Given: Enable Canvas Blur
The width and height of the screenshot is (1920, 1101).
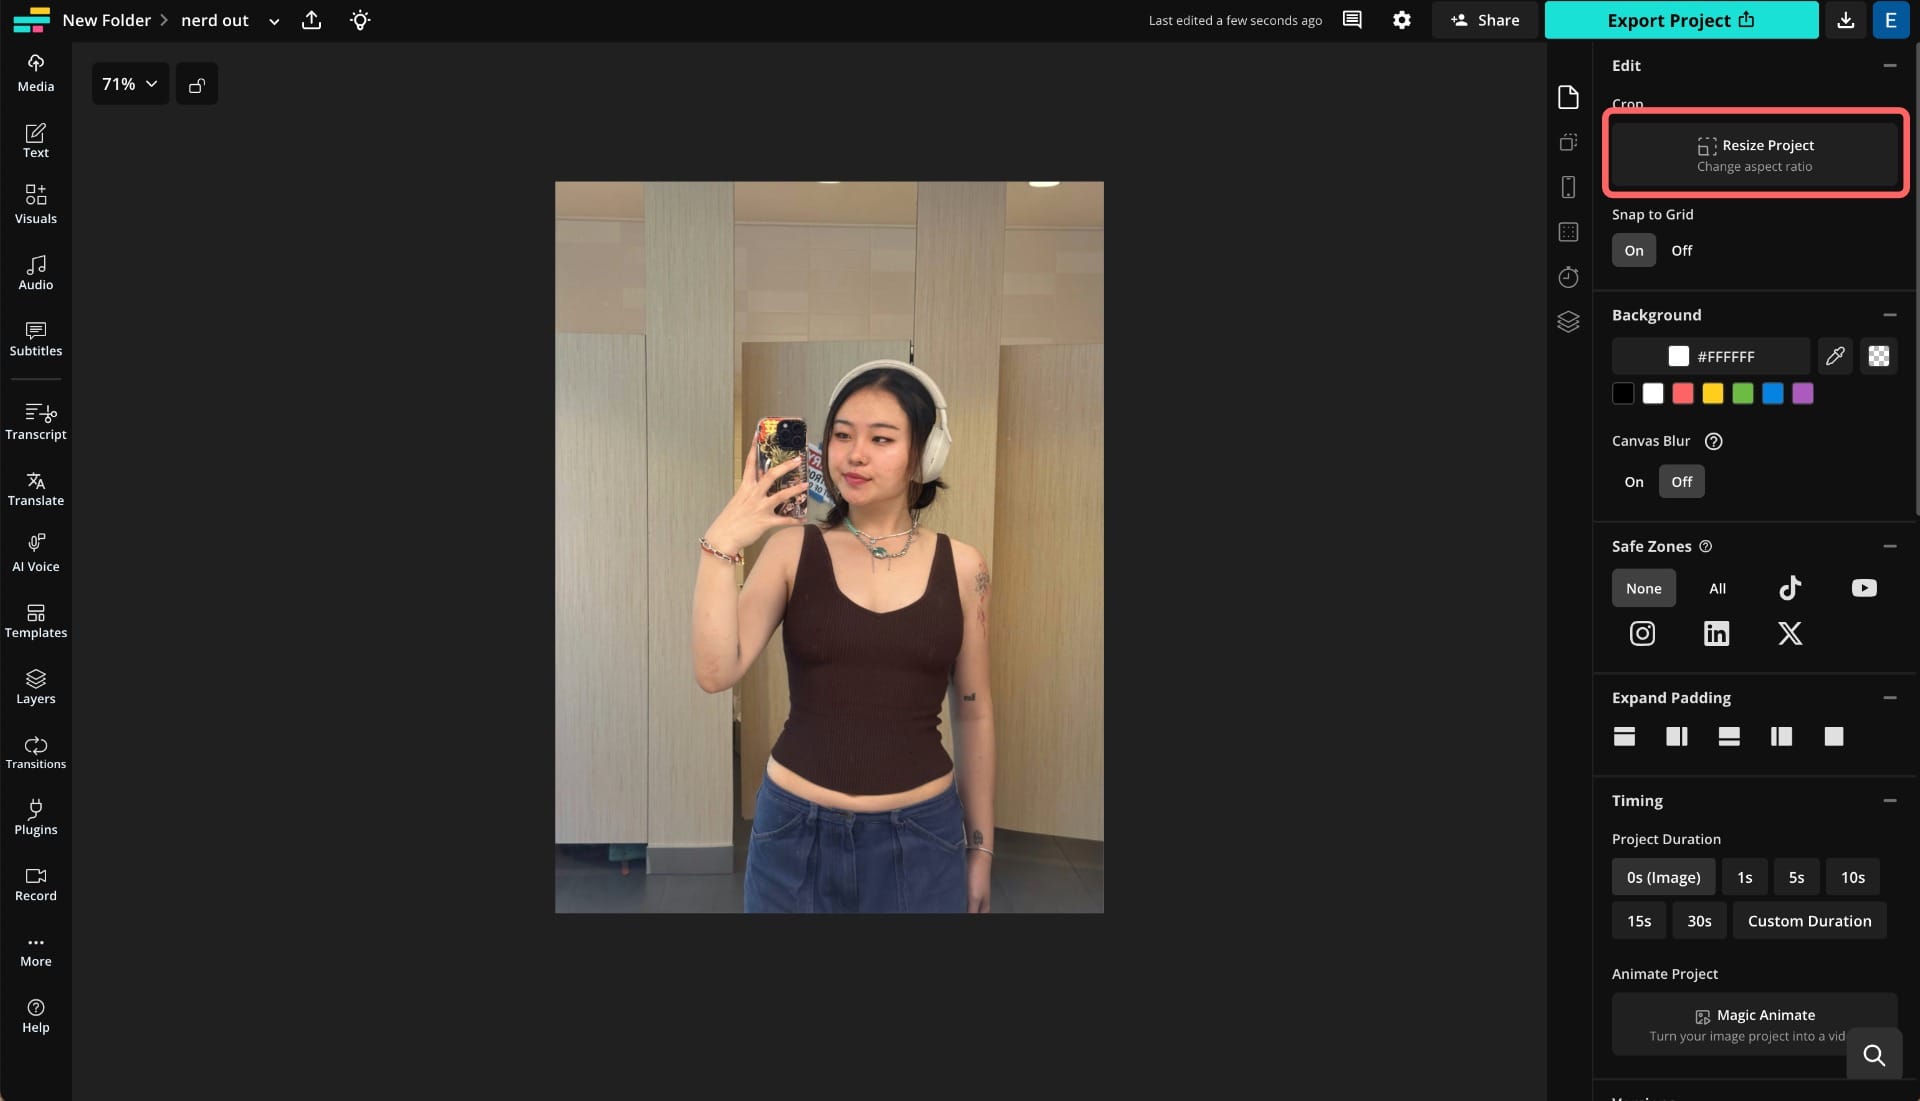Looking at the screenshot, I should (1634, 481).
